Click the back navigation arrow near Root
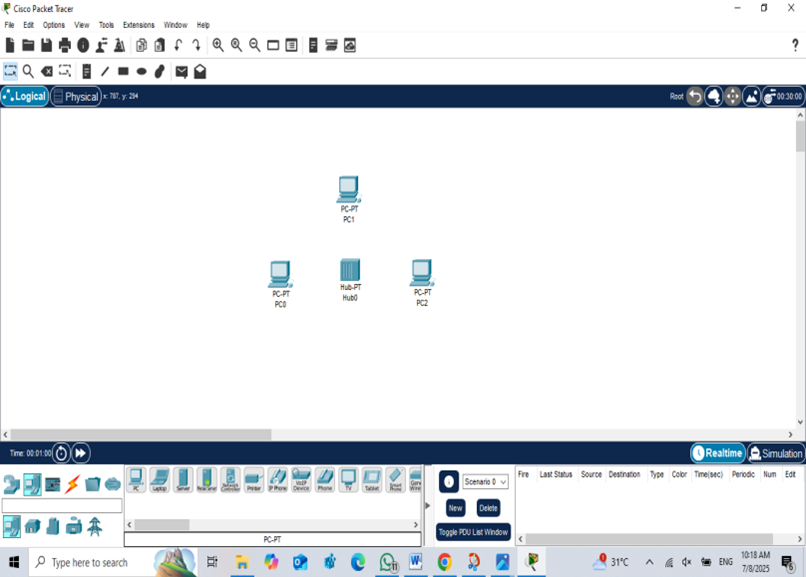Image resolution: width=806 pixels, height=577 pixels. point(695,96)
